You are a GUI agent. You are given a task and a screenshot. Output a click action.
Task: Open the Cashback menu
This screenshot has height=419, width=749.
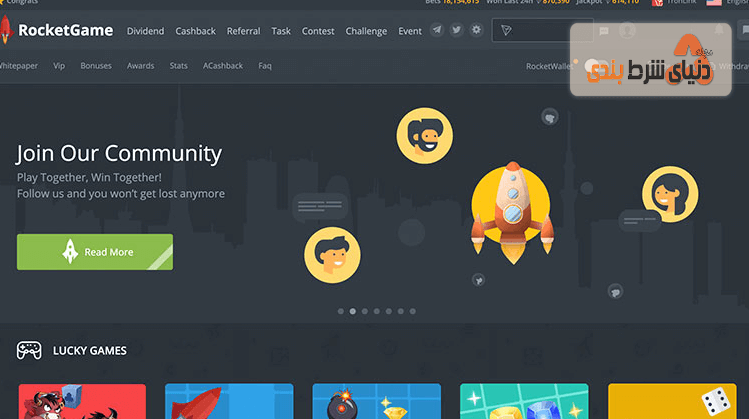coord(195,31)
